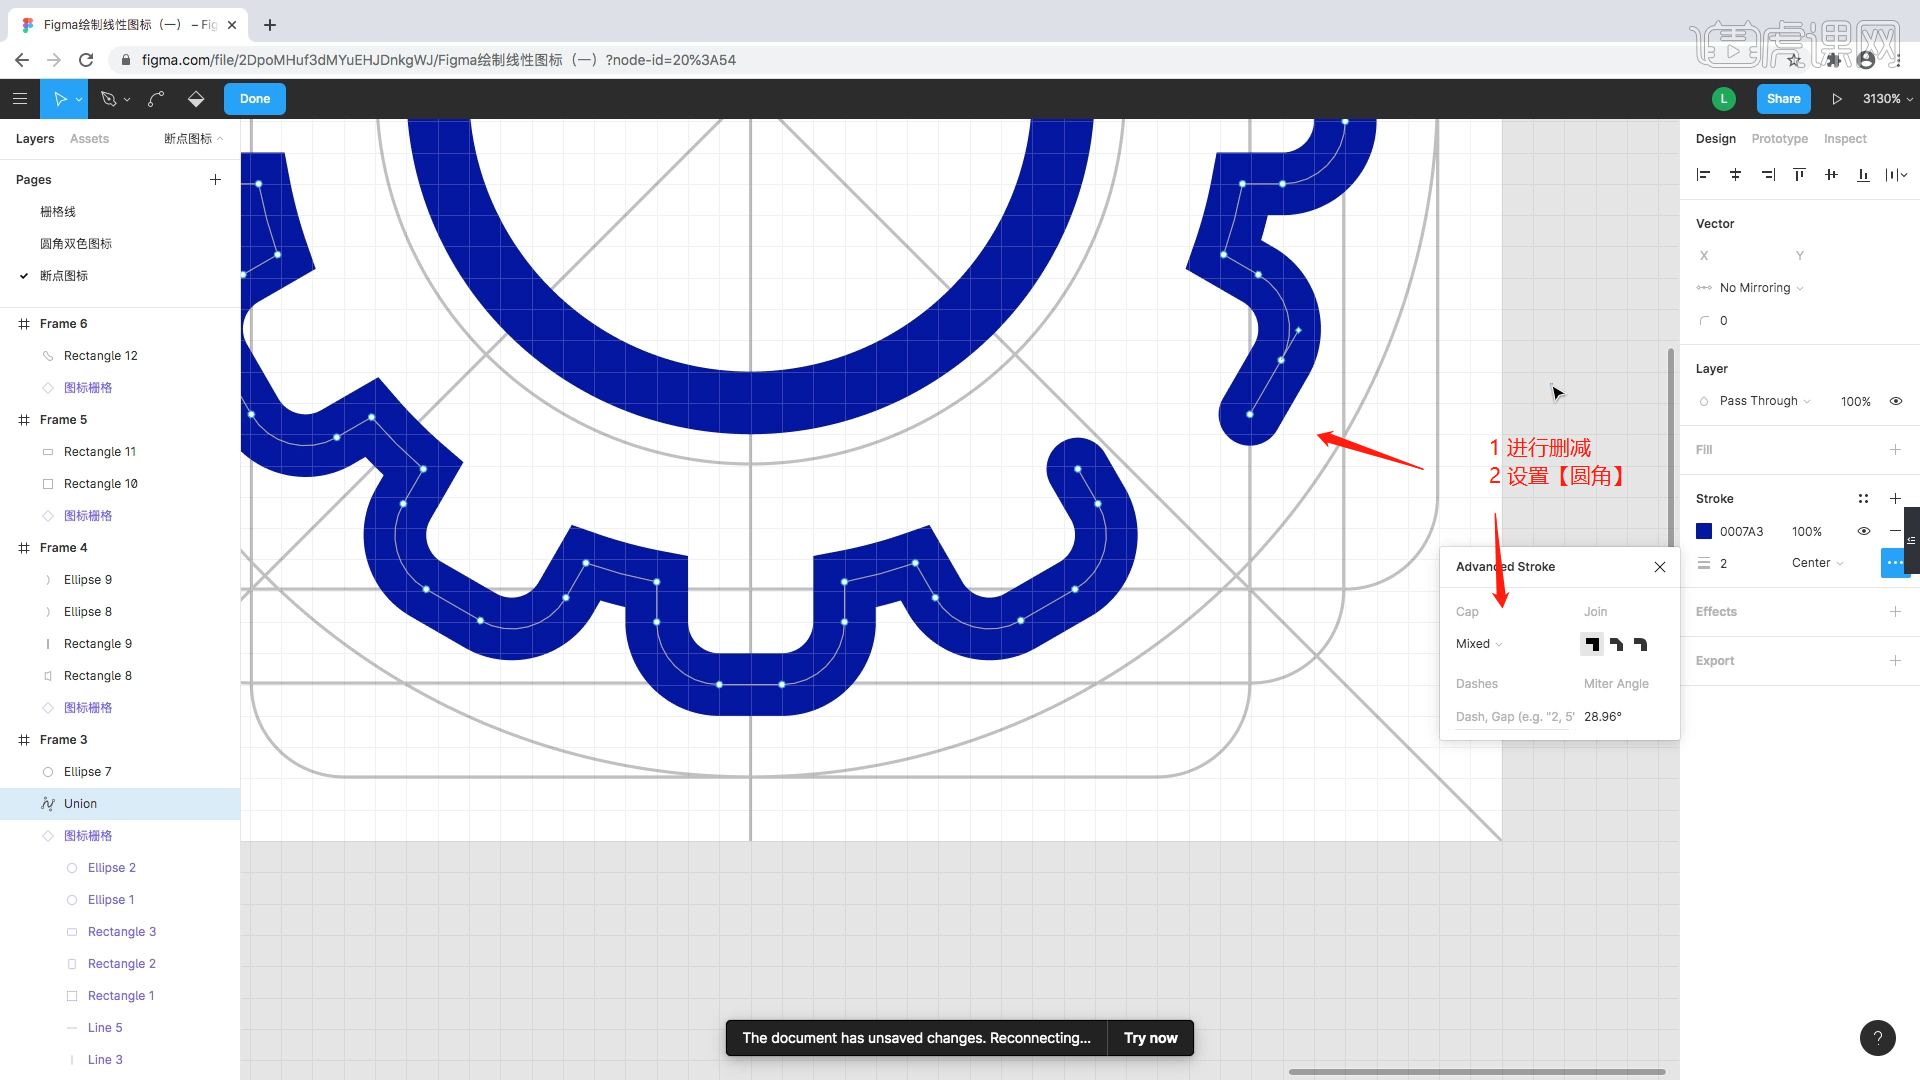Go back in browser history
1920x1080 pixels.
click(x=22, y=60)
